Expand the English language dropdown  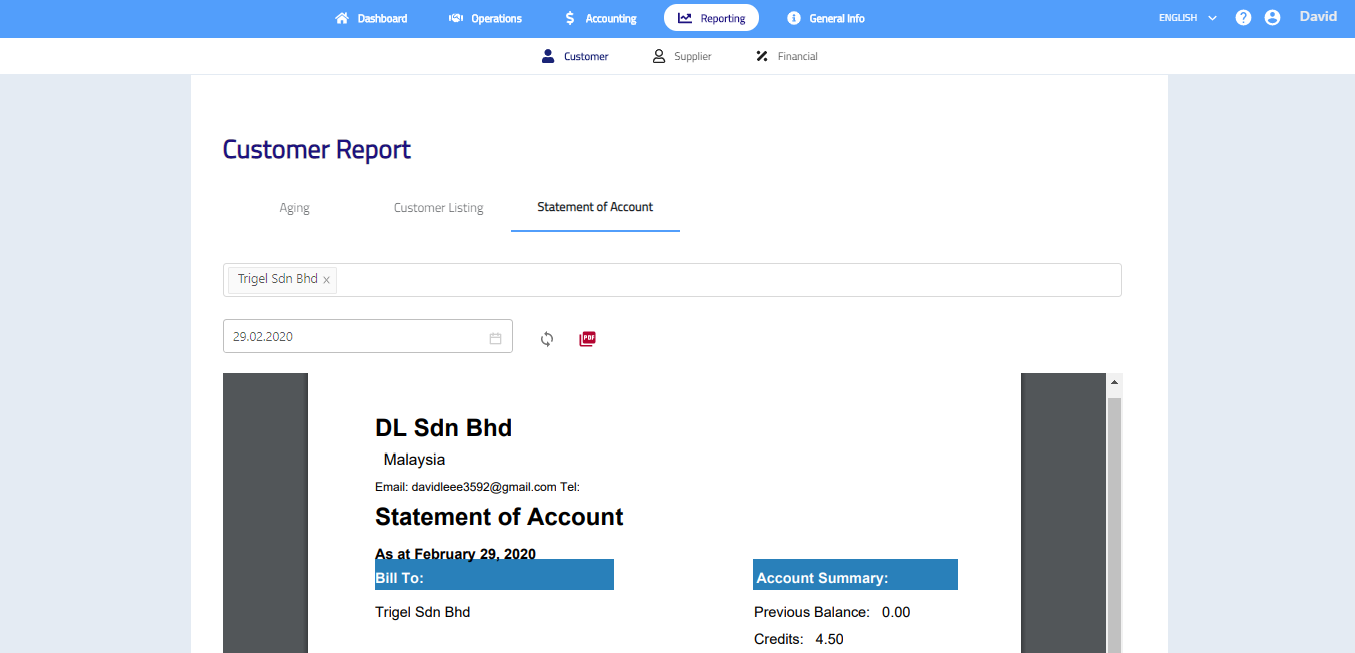tap(1187, 18)
